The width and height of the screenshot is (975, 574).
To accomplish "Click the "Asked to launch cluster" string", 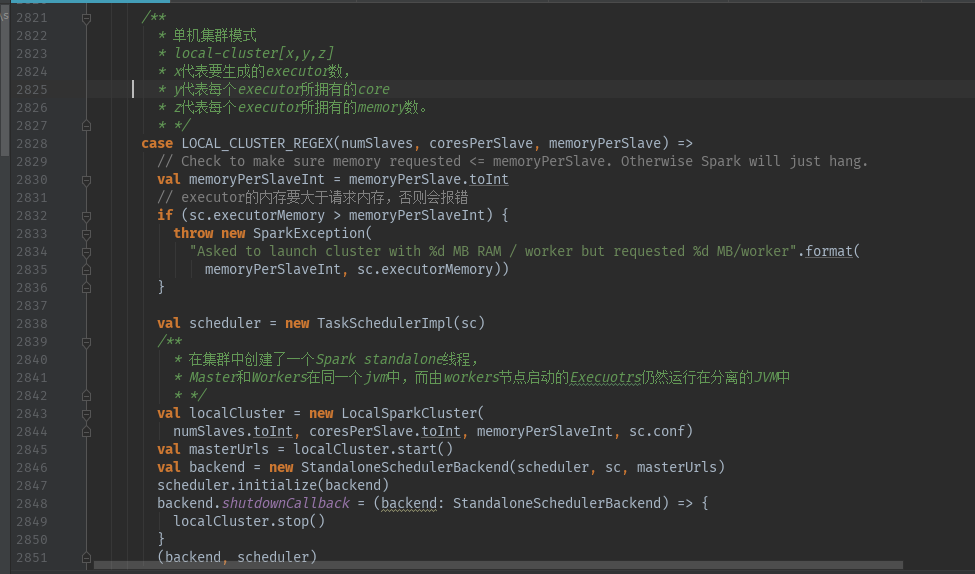I will (494, 251).
